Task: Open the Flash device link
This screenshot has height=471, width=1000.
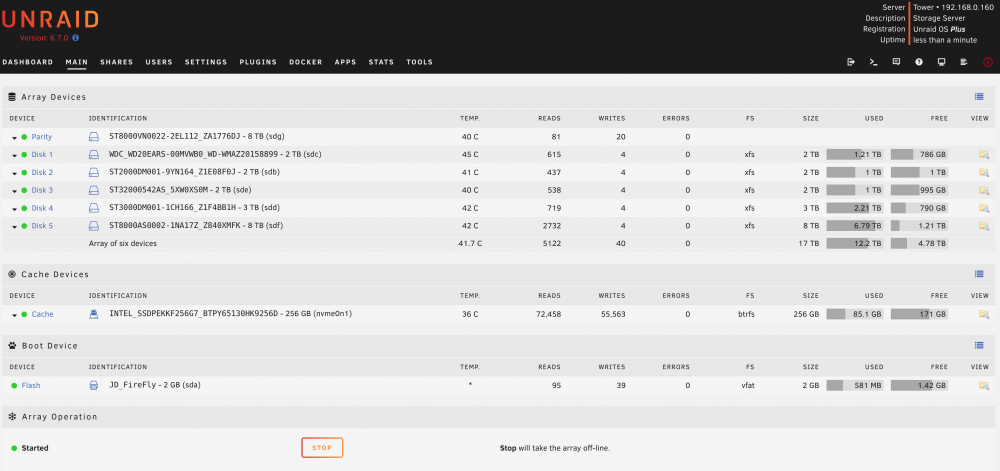Action: (31, 385)
